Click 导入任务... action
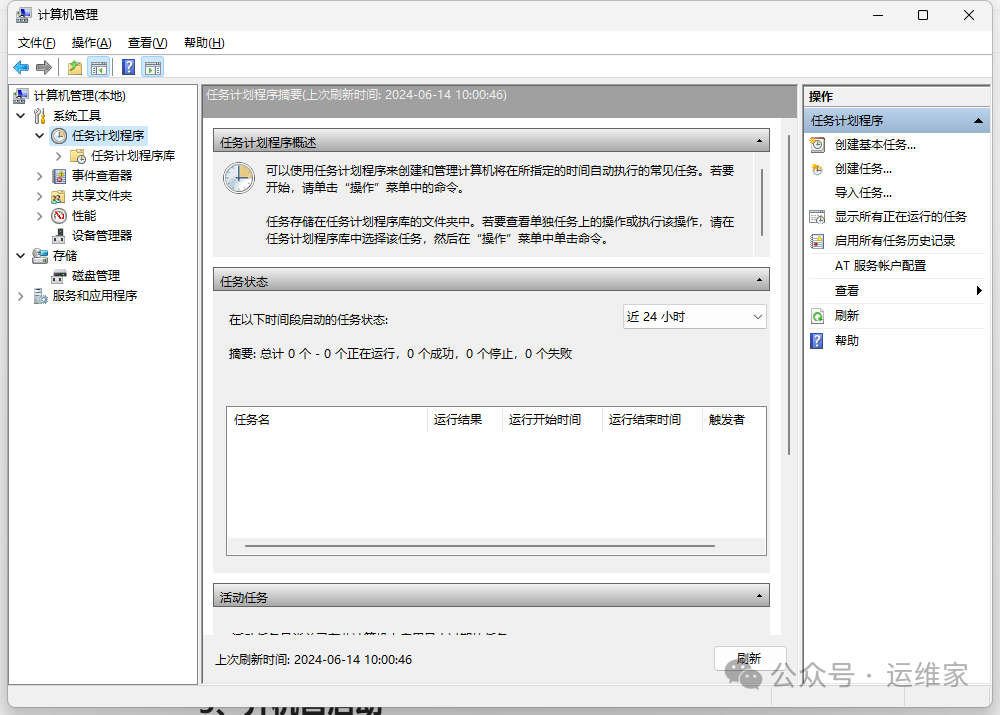 pos(863,193)
